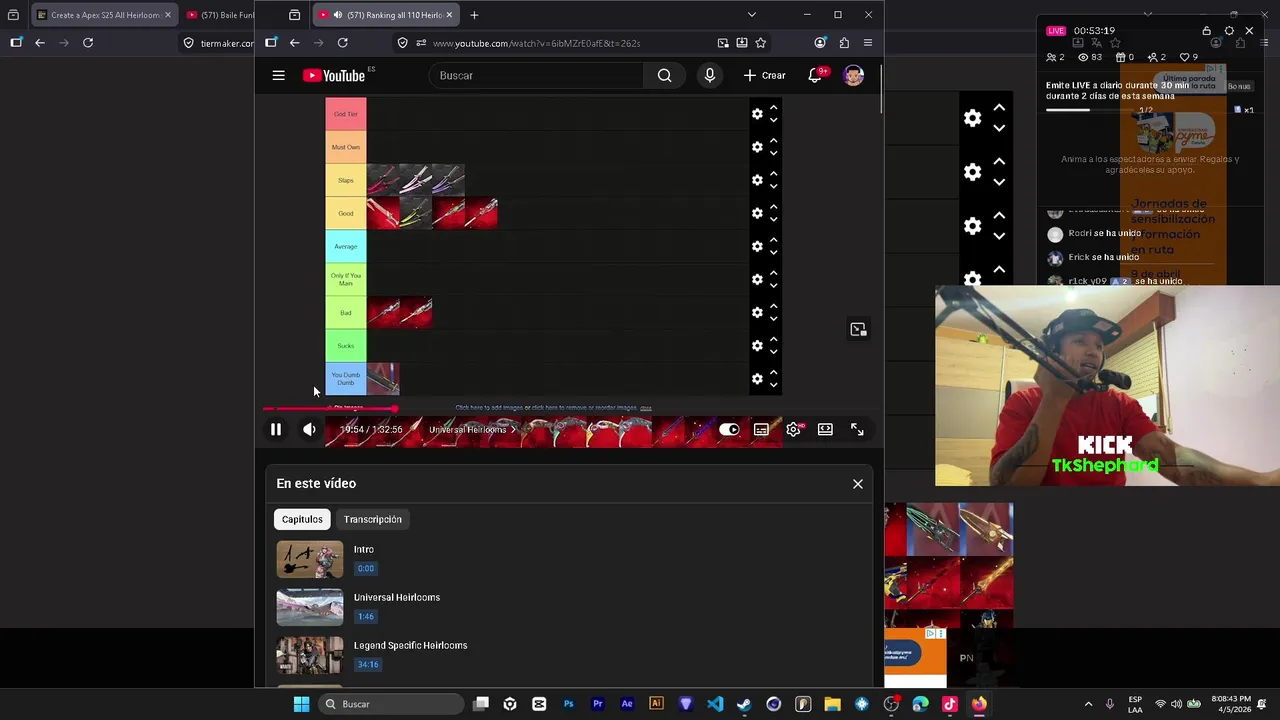Open Visual Studio Code from the taskbar
The image size is (1280, 720).
tap(715, 704)
